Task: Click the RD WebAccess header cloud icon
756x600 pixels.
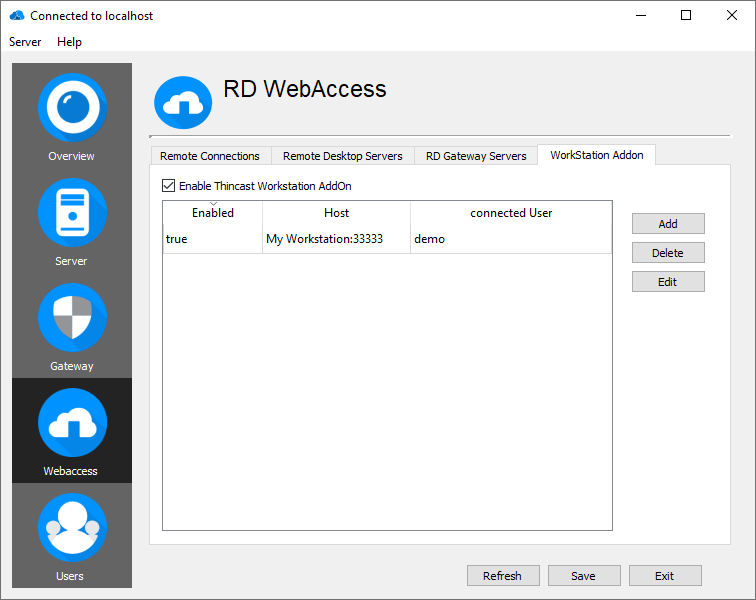Action: (x=183, y=102)
